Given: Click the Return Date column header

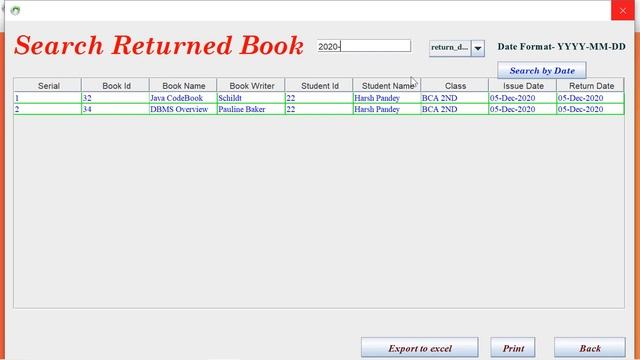Looking at the screenshot, I should coord(591,86).
